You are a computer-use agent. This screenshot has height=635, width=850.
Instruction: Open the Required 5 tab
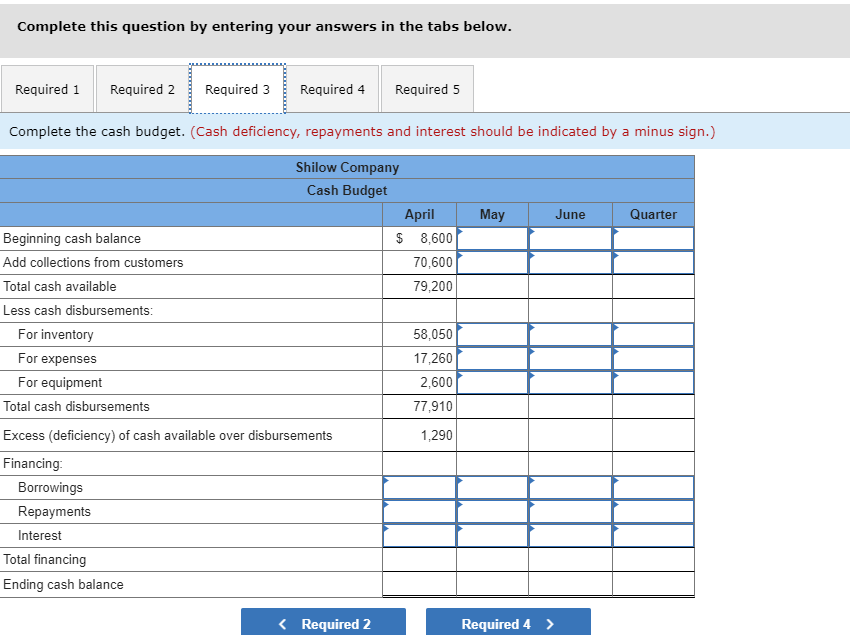(427, 88)
